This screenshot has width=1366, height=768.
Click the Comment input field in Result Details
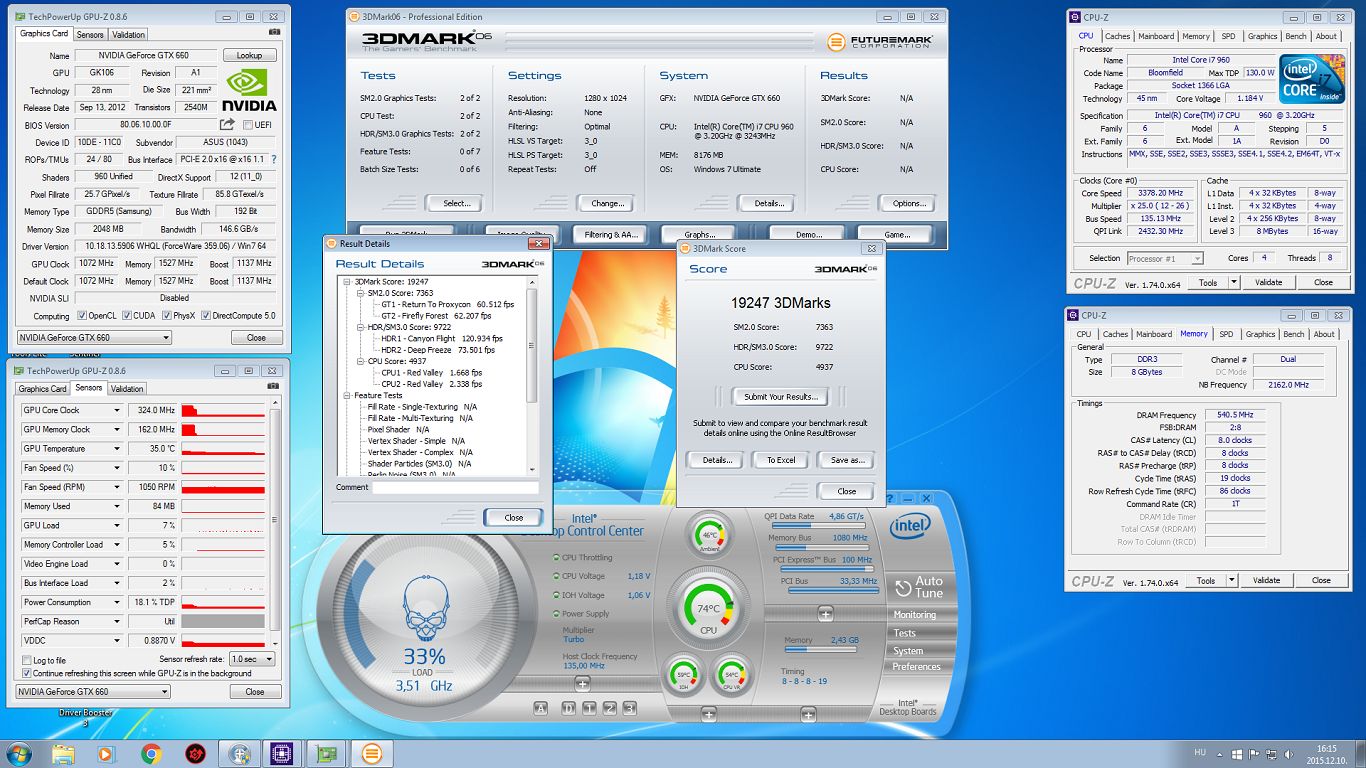click(x=455, y=488)
